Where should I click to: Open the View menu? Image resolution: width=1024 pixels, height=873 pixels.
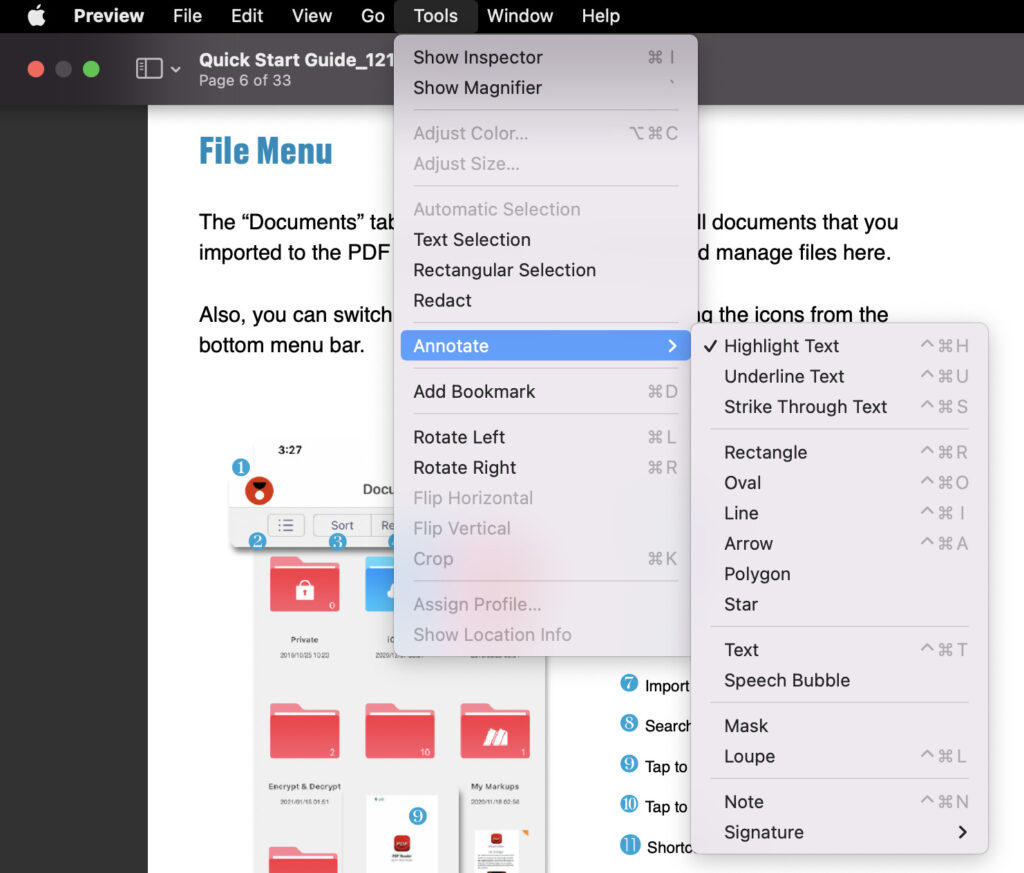tap(312, 16)
